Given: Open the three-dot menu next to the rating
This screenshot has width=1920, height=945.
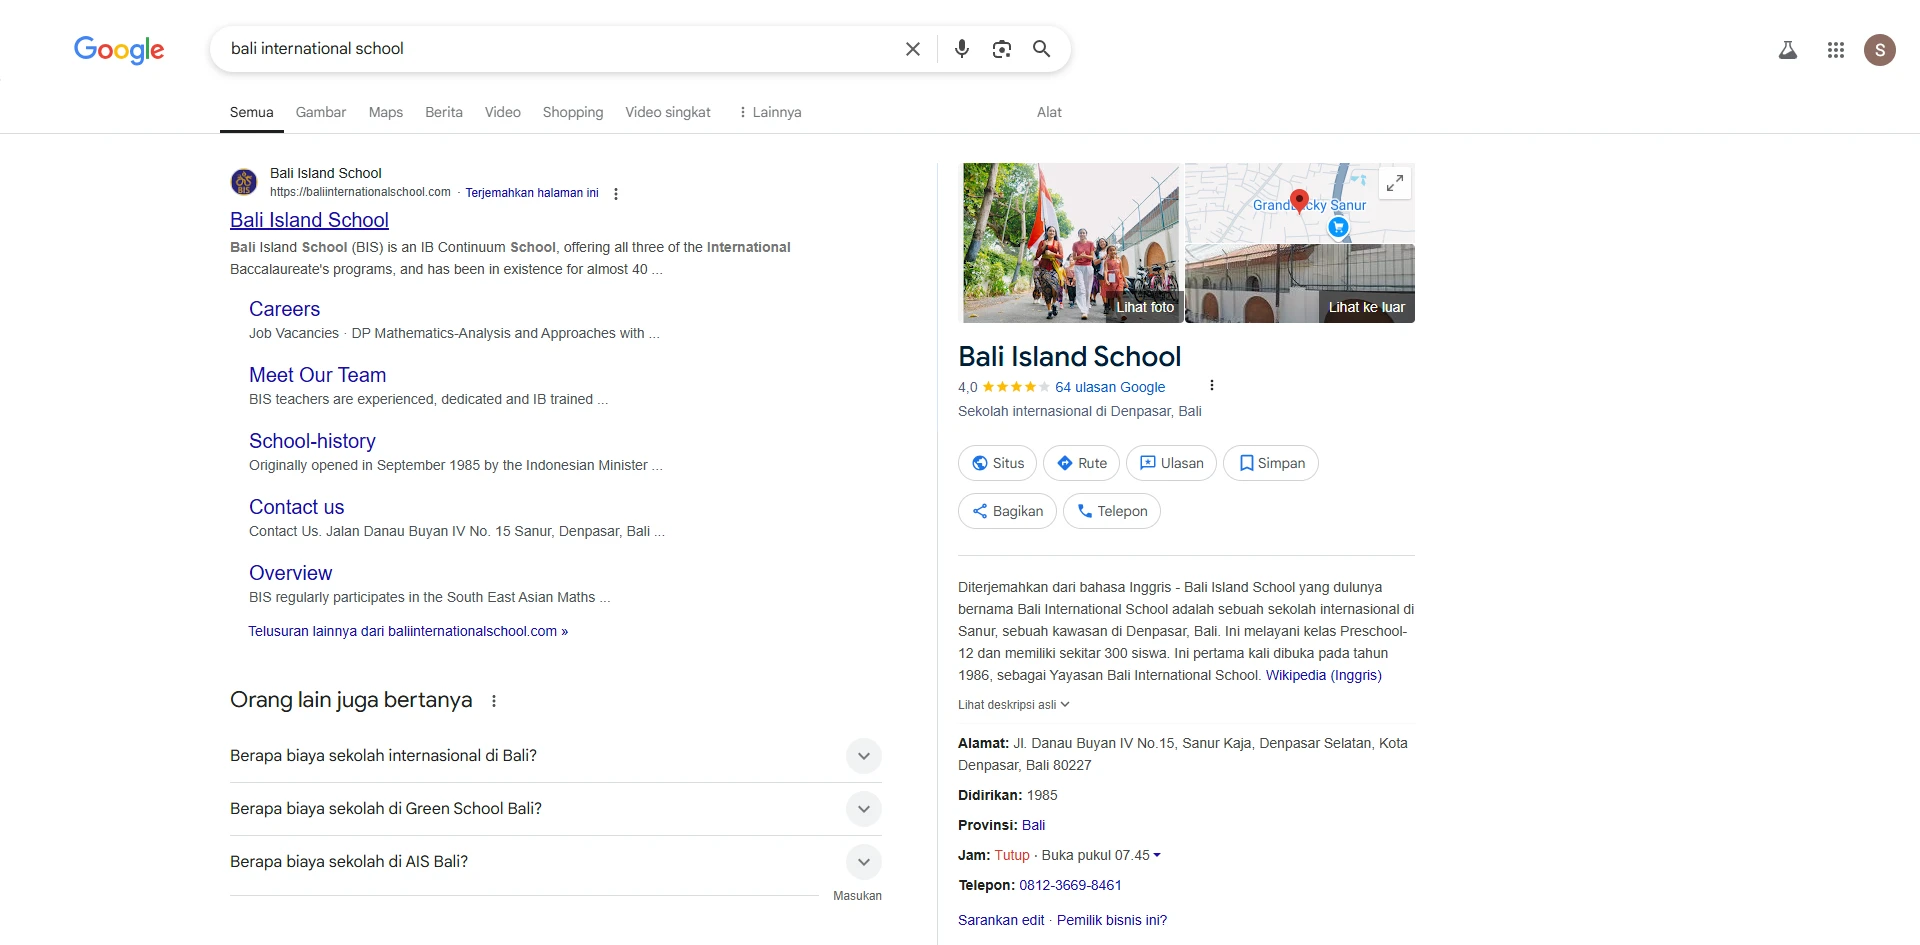Looking at the screenshot, I should 1210,385.
